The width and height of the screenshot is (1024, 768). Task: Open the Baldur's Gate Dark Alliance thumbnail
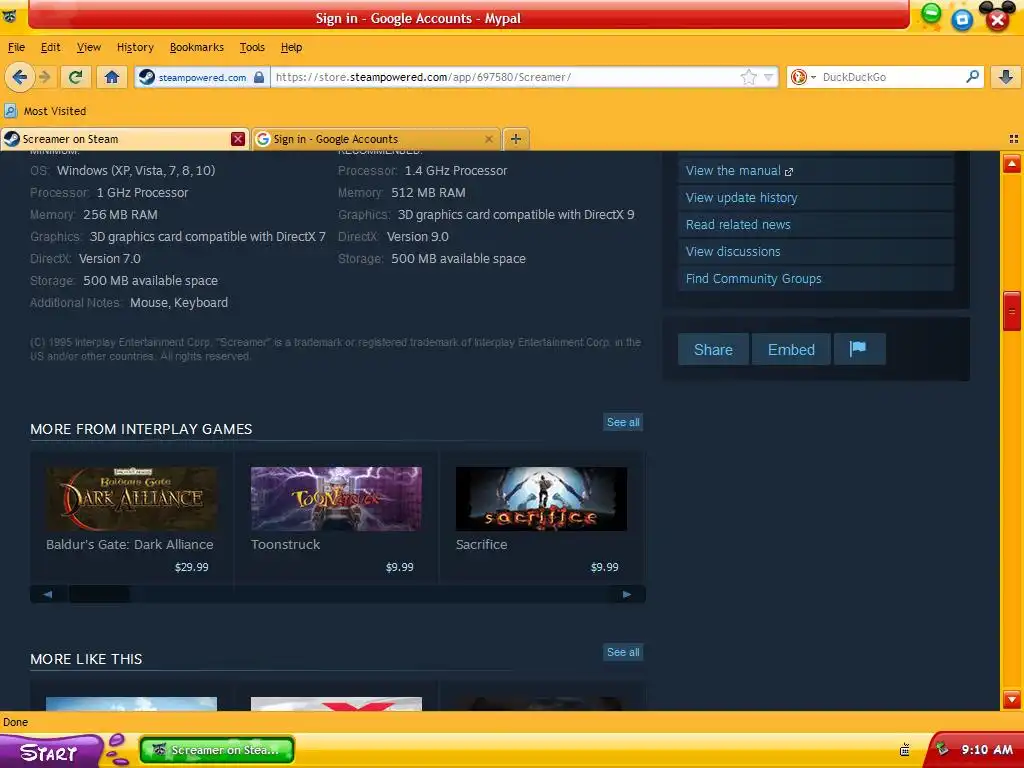[x=131, y=498]
